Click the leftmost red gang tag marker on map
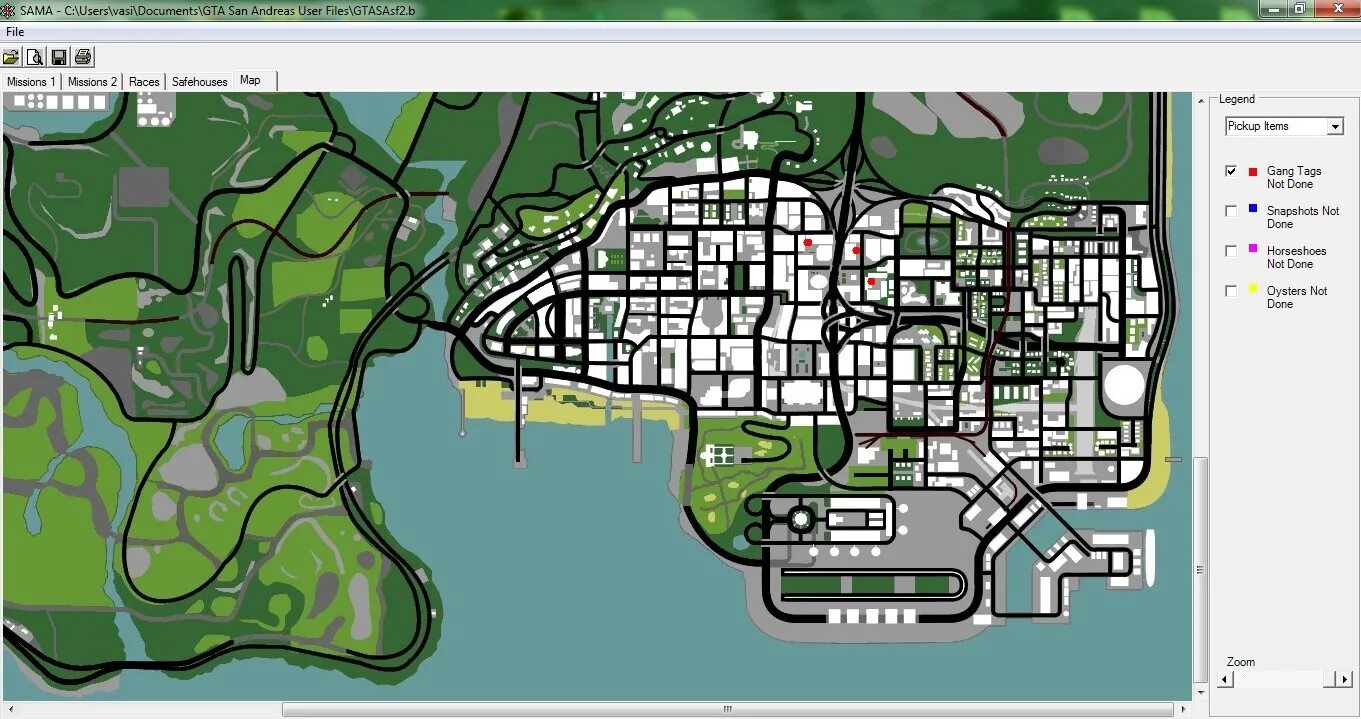 [x=807, y=242]
